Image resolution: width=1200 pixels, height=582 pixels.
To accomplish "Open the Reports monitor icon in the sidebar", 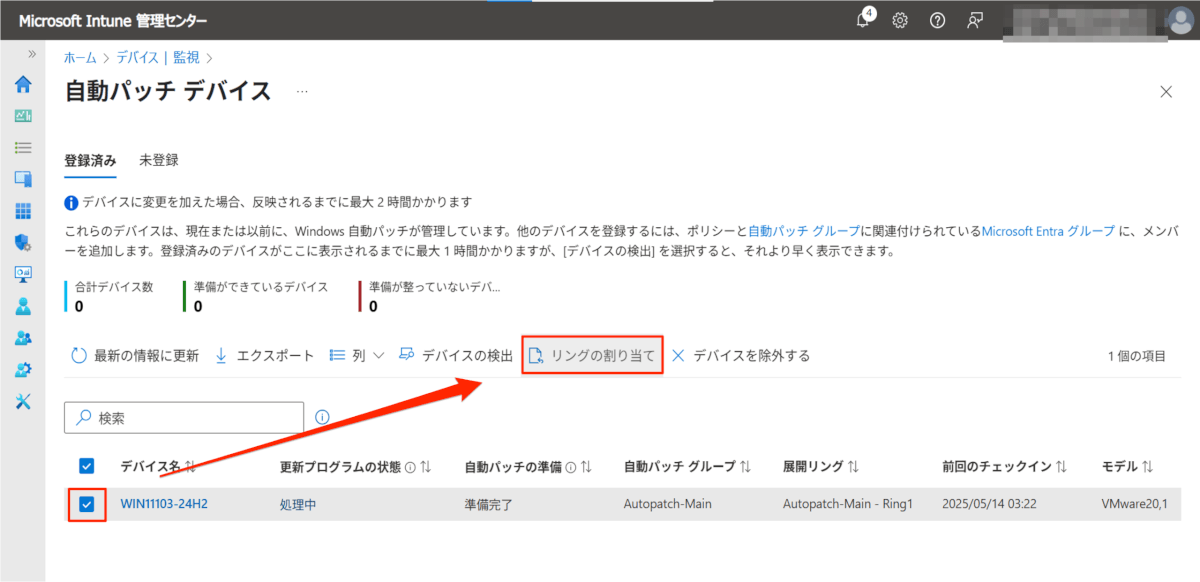I will tap(23, 274).
